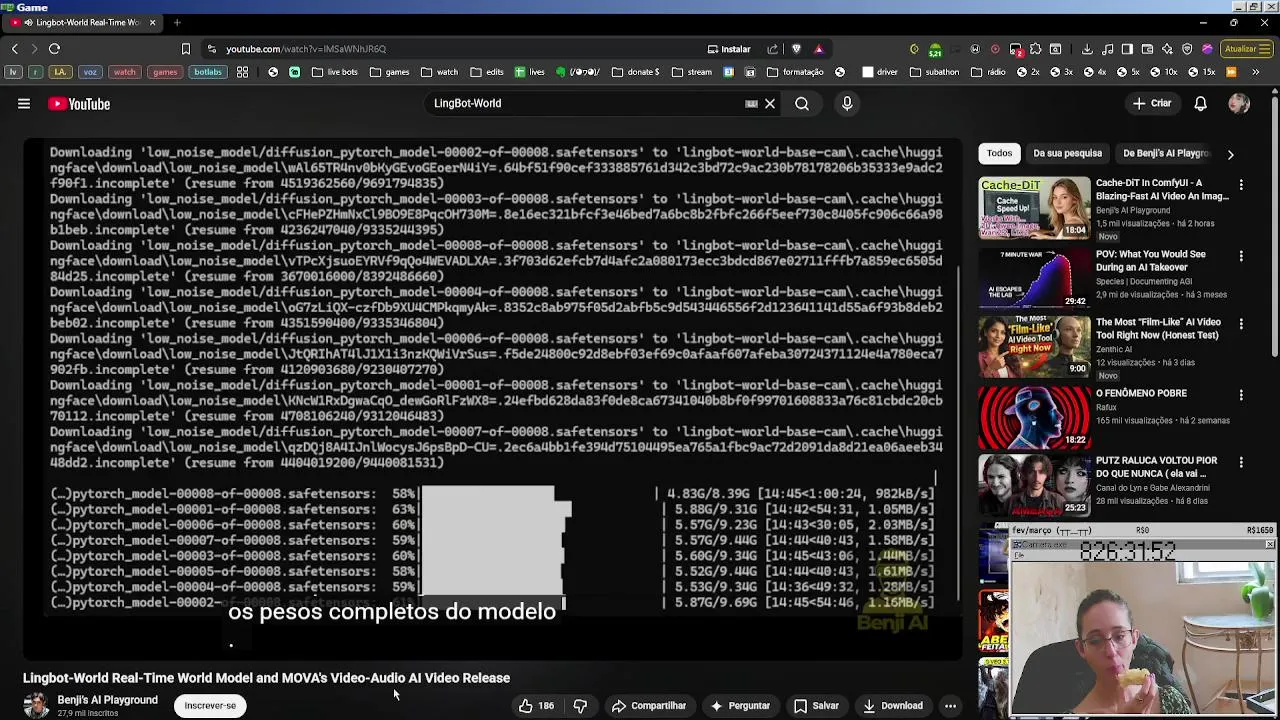Screen dimensions: 1280x720
Task: Share the video via Compartilhar
Action: [649, 706]
